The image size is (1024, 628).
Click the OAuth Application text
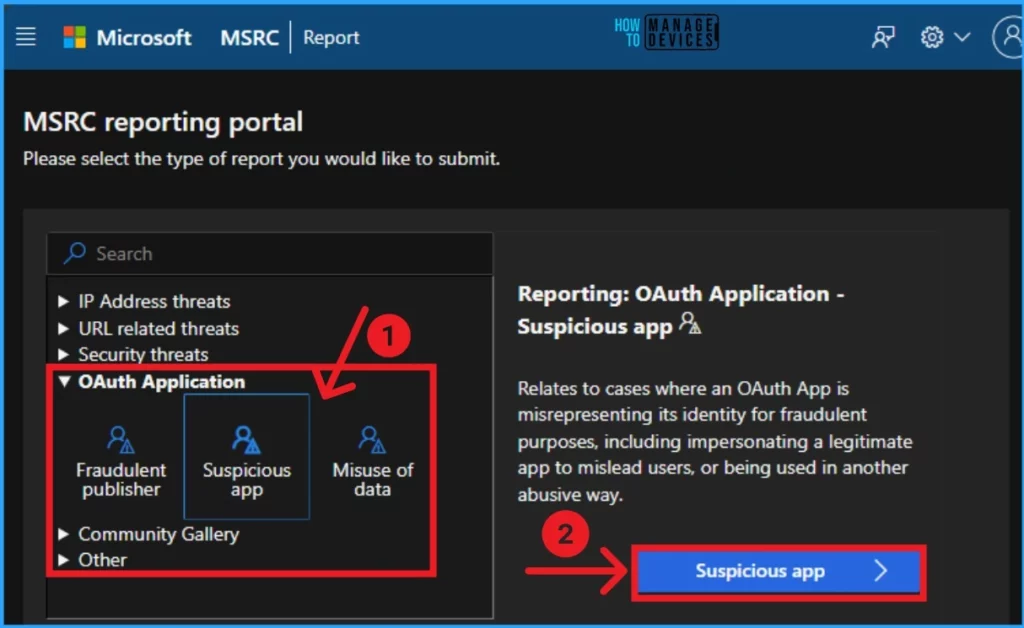point(161,382)
